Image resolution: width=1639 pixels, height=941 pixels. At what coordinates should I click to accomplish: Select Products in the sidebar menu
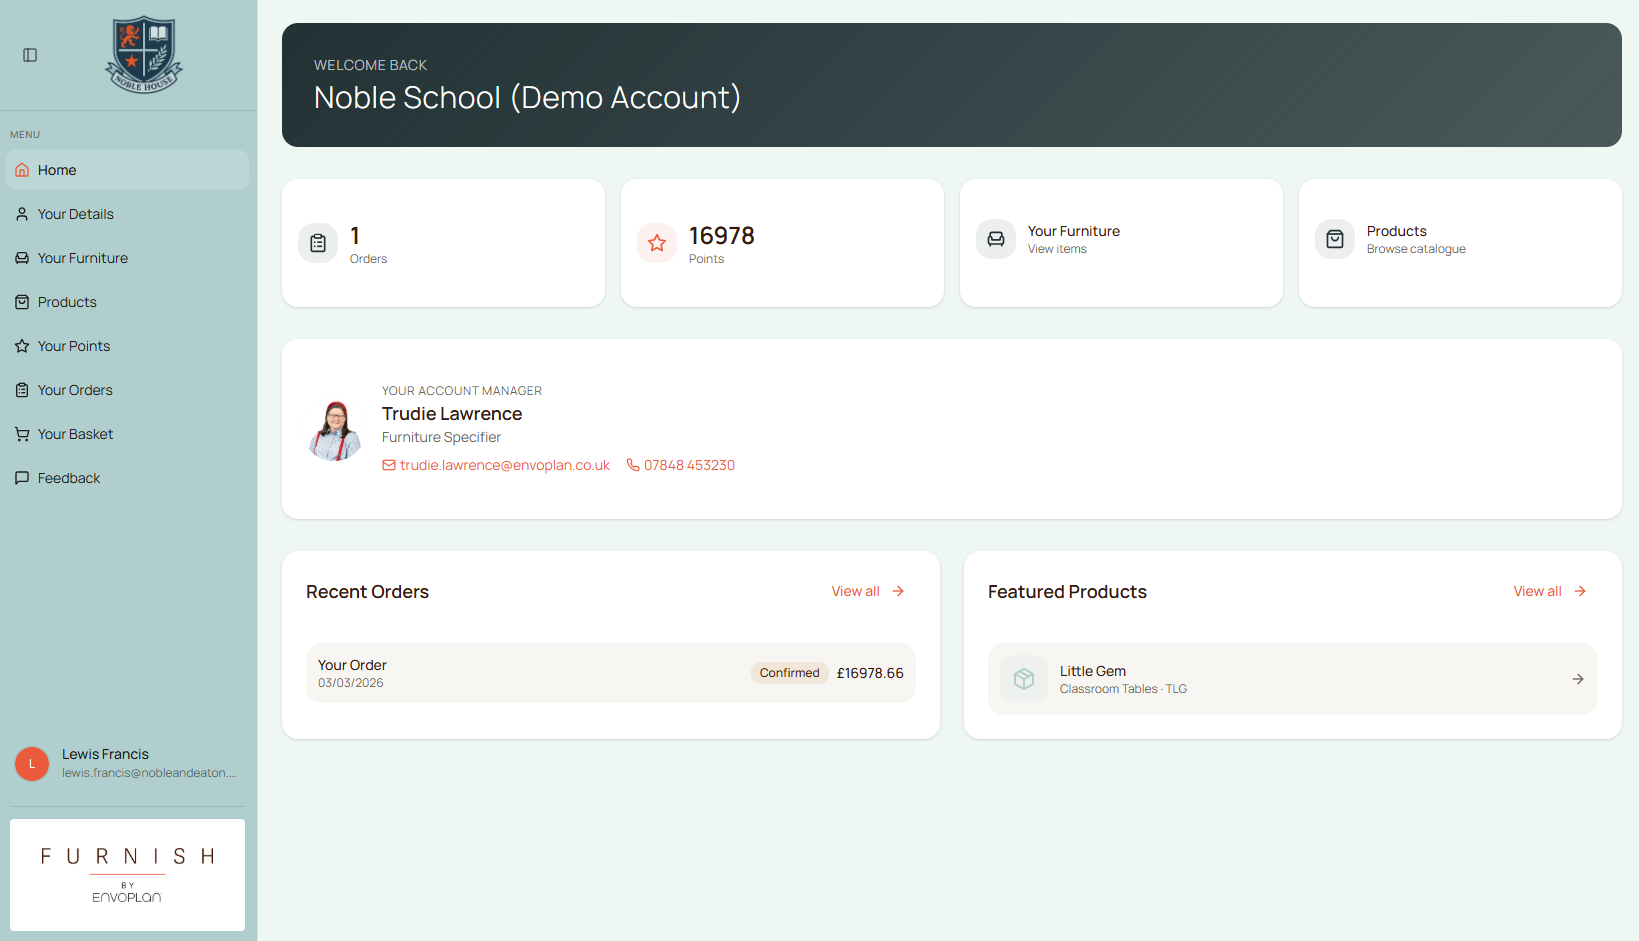tap(127, 302)
